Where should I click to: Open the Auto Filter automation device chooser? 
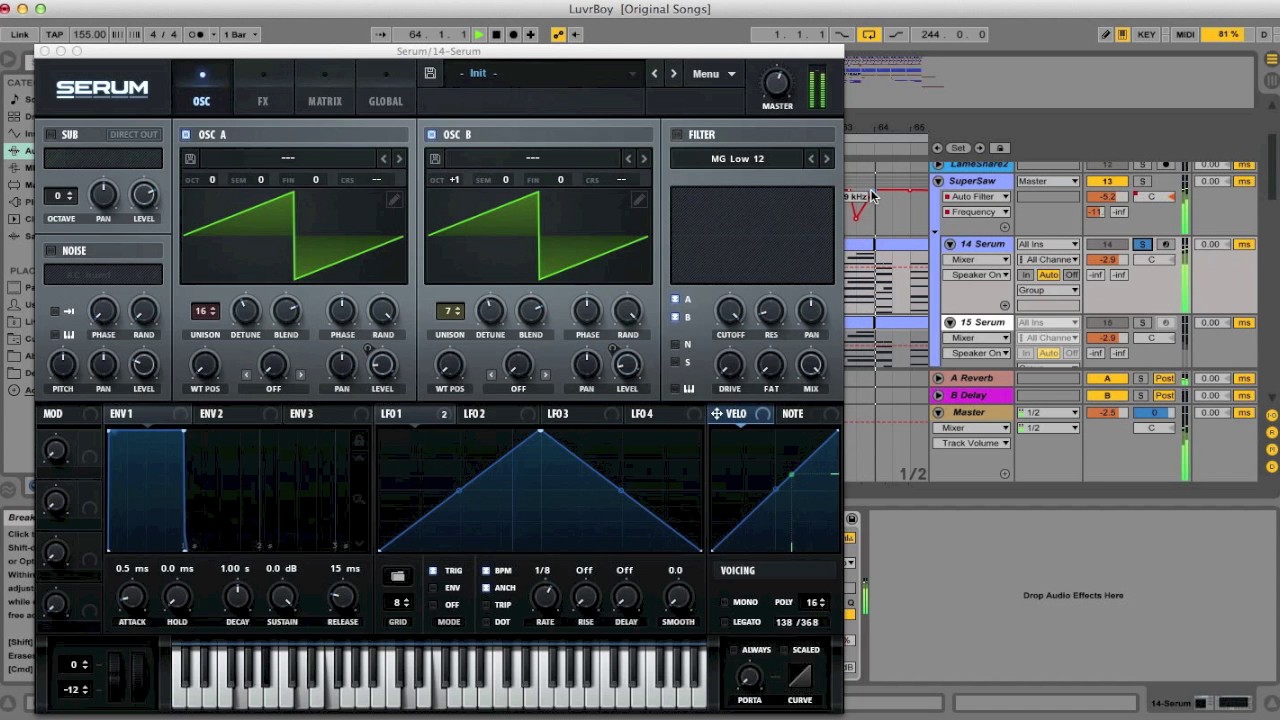click(x=976, y=197)
